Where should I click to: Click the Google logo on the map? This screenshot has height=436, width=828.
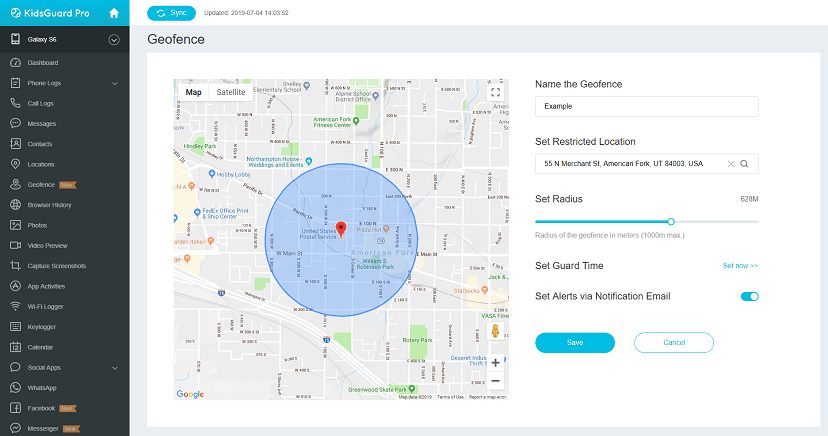pyautogui.click(x=190, y=394)
